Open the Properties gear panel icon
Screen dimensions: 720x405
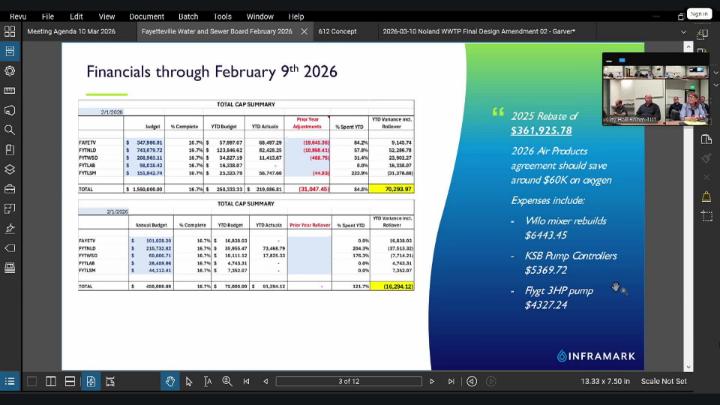click(10, 71)
